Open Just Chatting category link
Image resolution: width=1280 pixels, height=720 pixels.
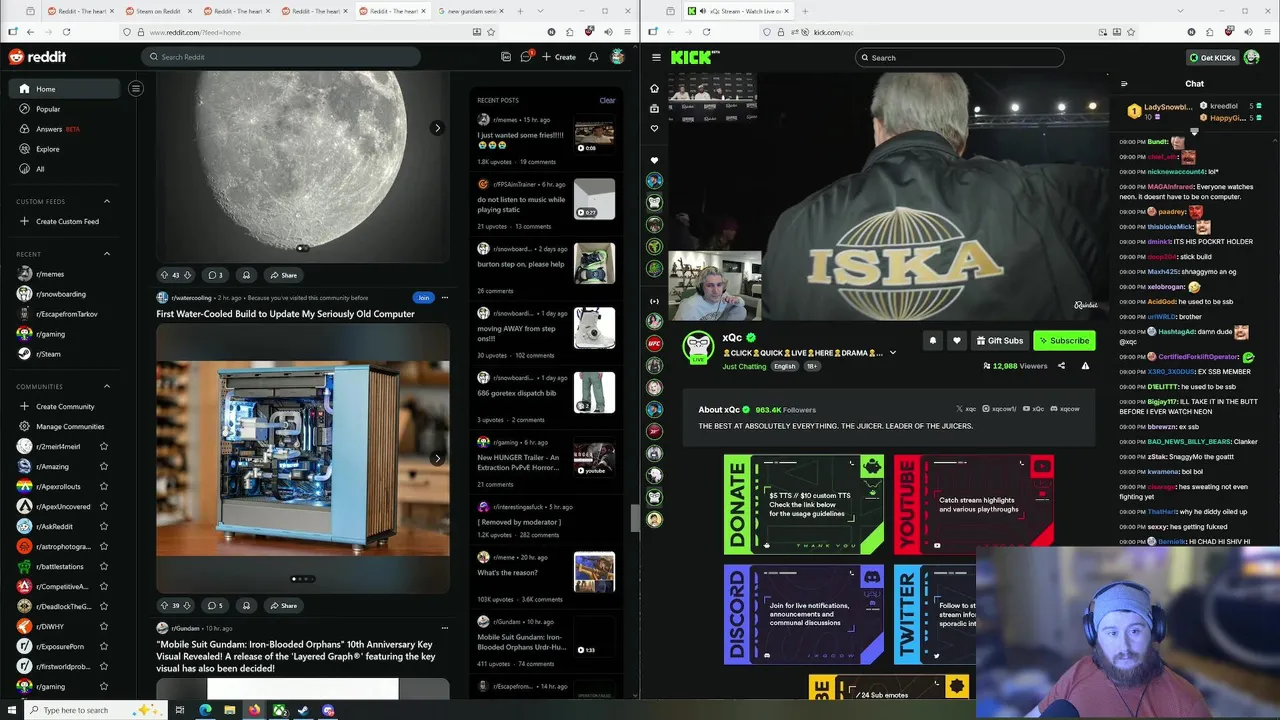click(x=744, y=366)
